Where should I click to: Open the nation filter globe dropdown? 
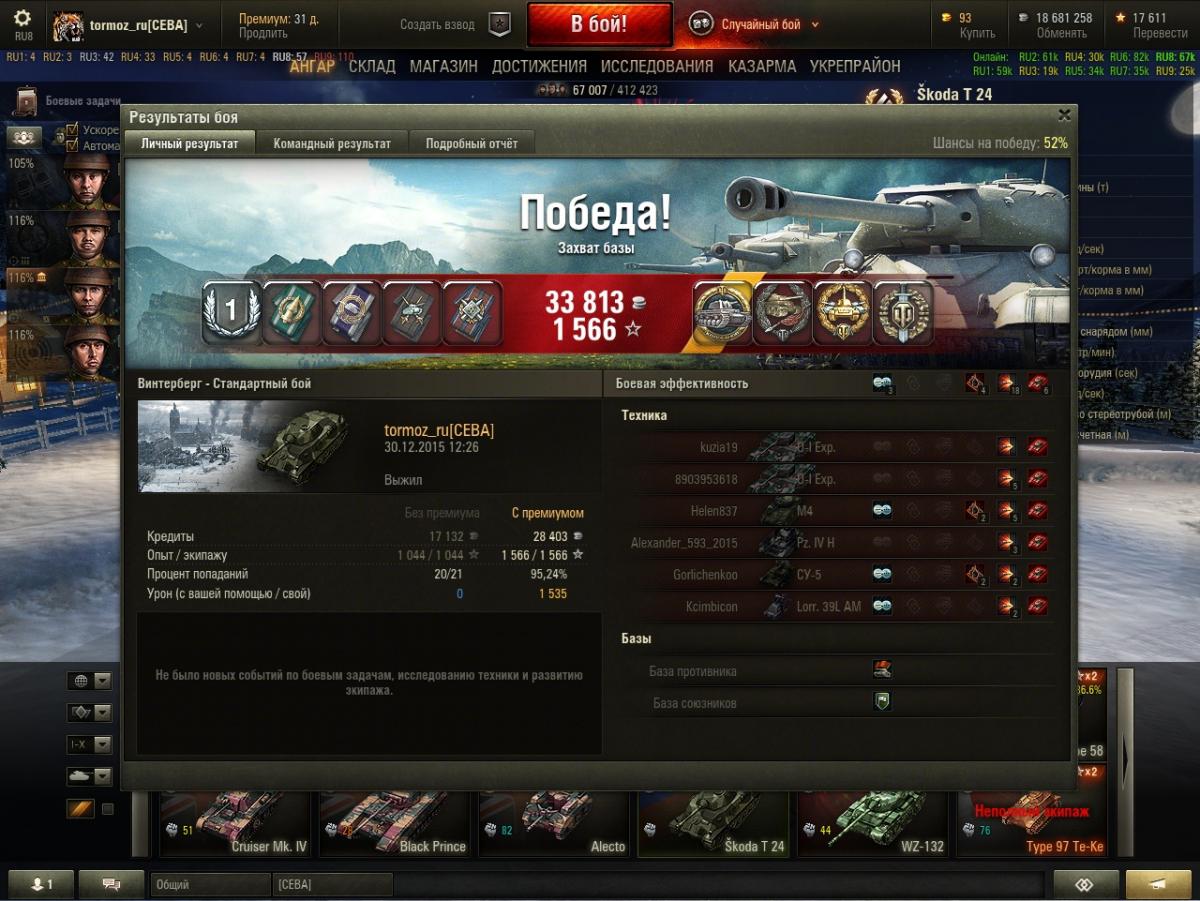coord(89,681)
